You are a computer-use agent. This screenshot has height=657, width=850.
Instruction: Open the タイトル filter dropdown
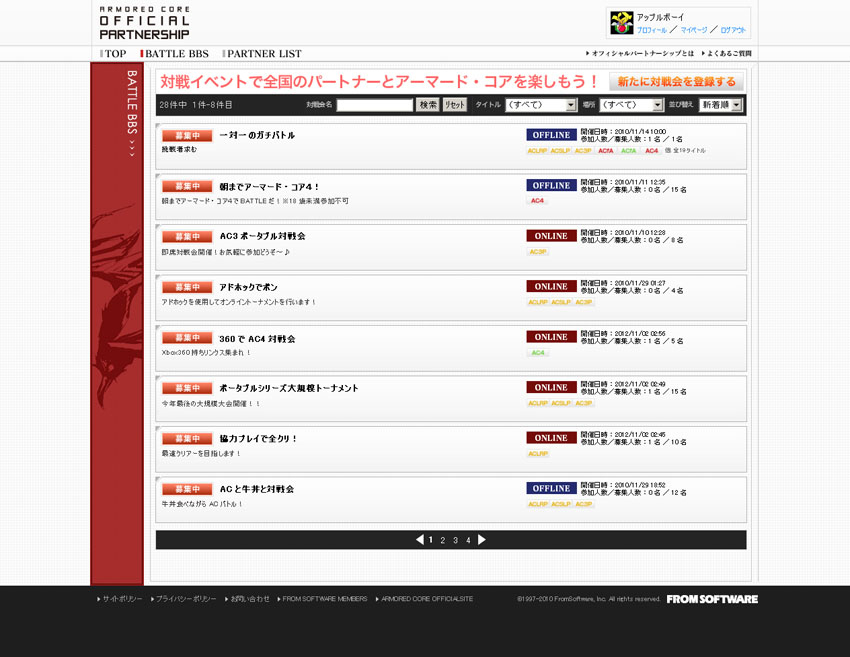tap(541, 105)
